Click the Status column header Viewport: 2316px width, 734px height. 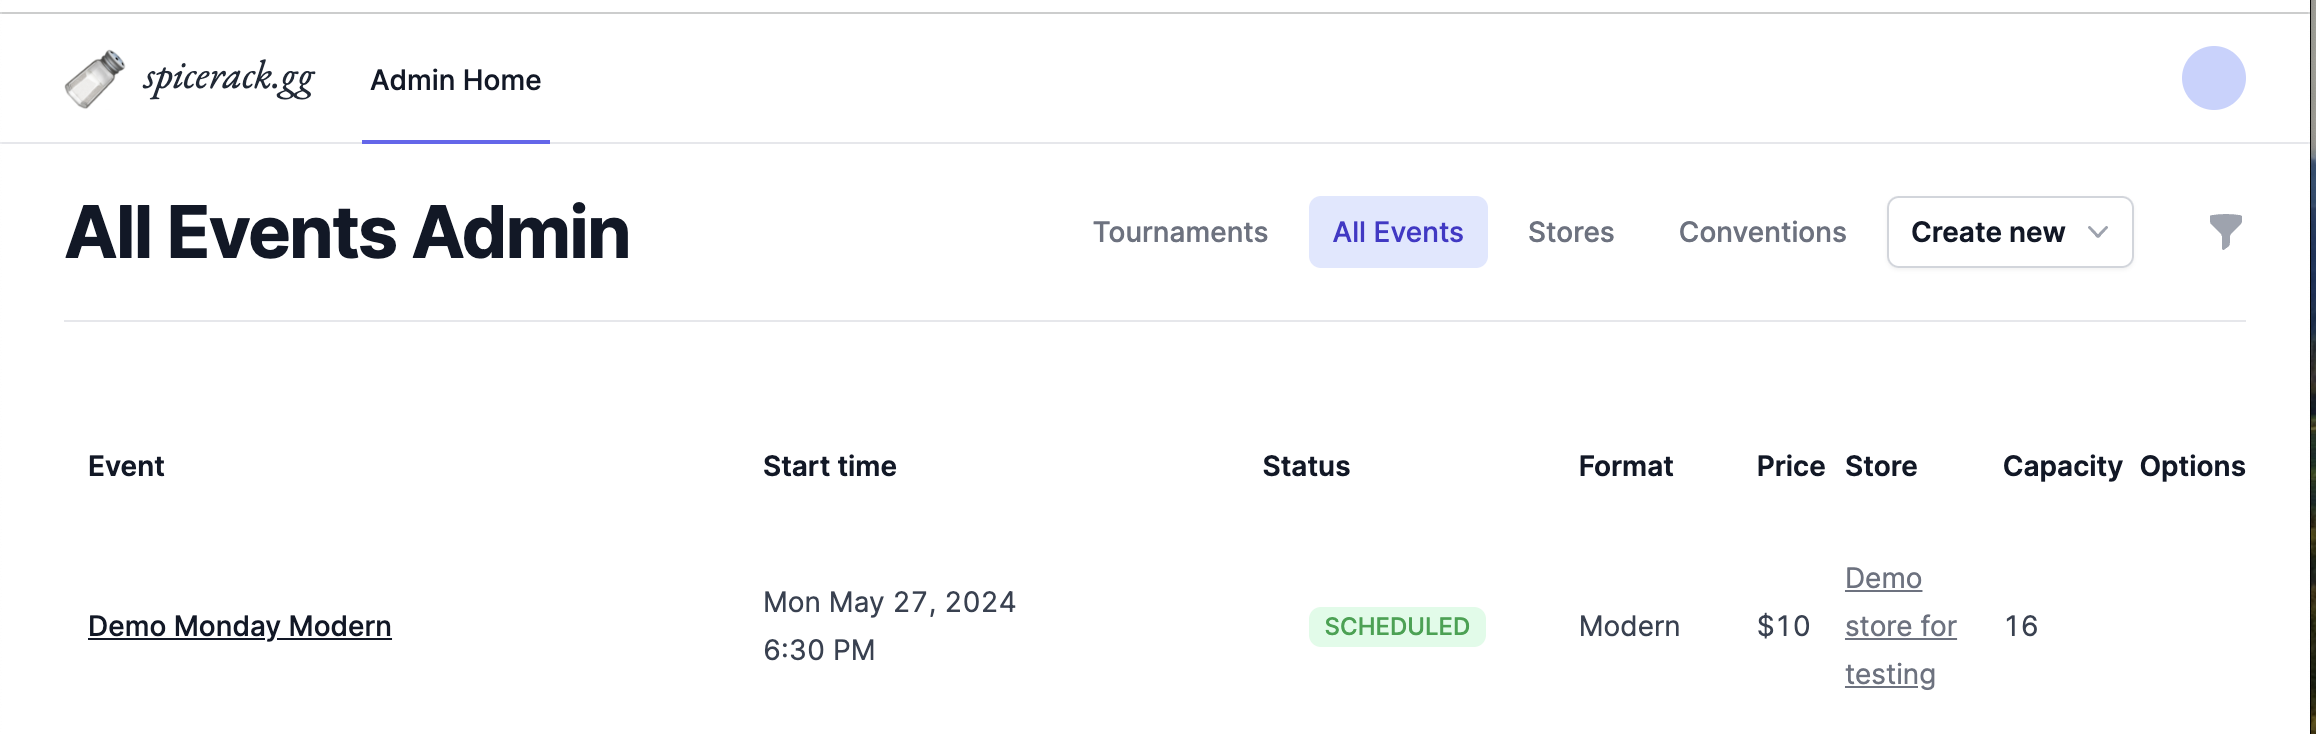[x=1305, y=466]
